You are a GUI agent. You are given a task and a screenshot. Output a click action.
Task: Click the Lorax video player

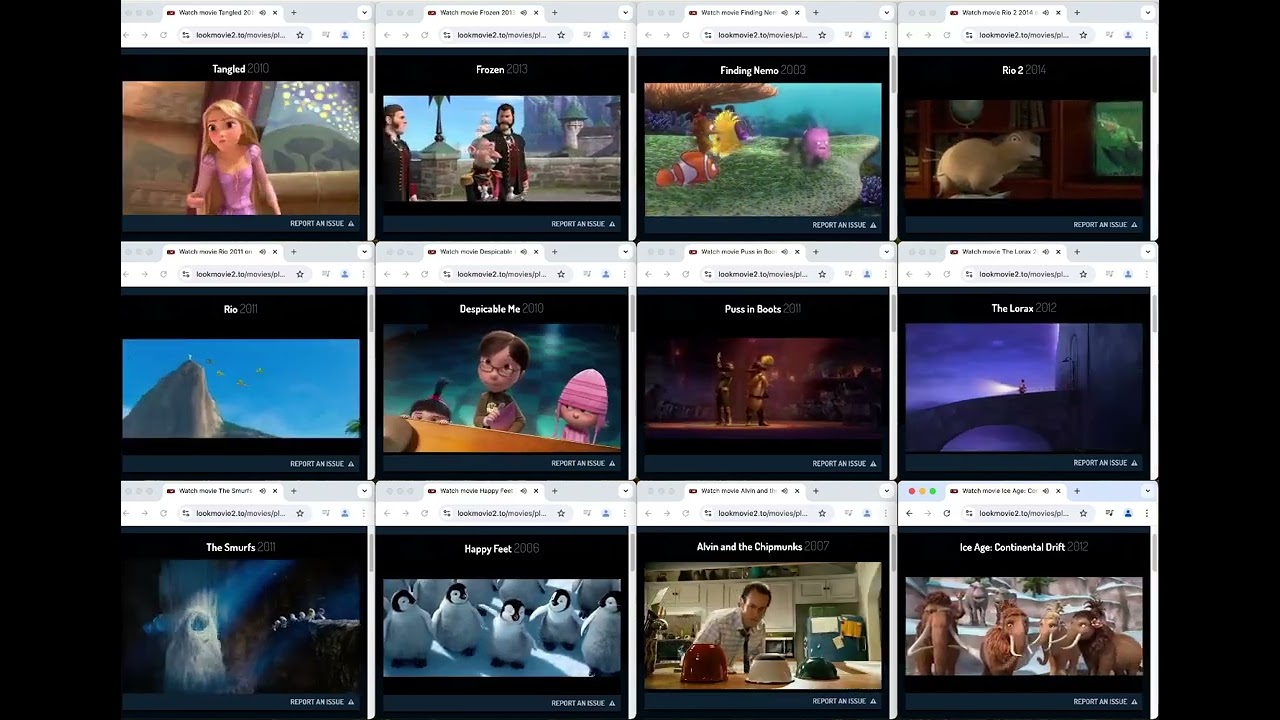click(x=1024, y=387)
